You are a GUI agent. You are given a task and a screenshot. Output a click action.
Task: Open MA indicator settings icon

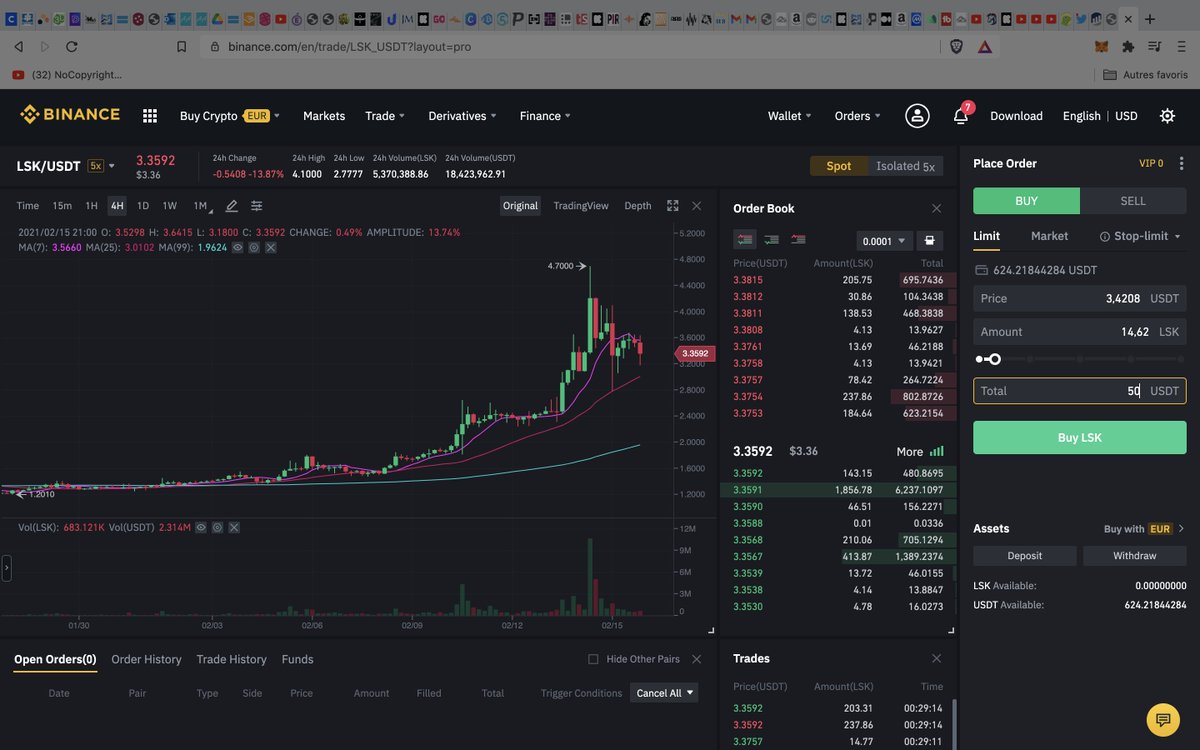(x=254, y=247)
